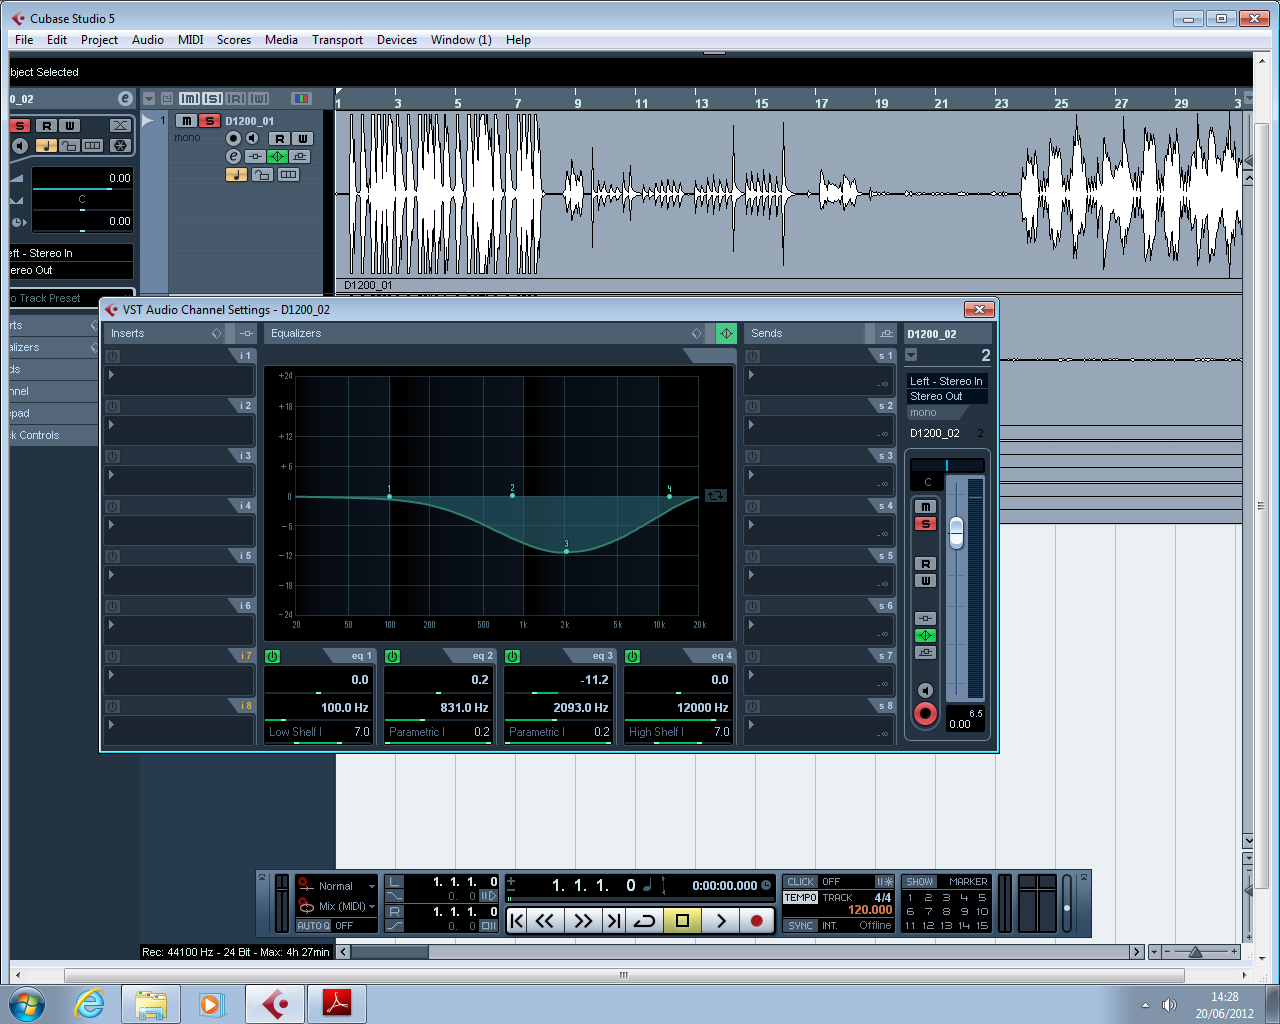The width and height of the screenshot is (1280, 1024).
Task: Open the Transport menu
Action: [x=337, y=40]
